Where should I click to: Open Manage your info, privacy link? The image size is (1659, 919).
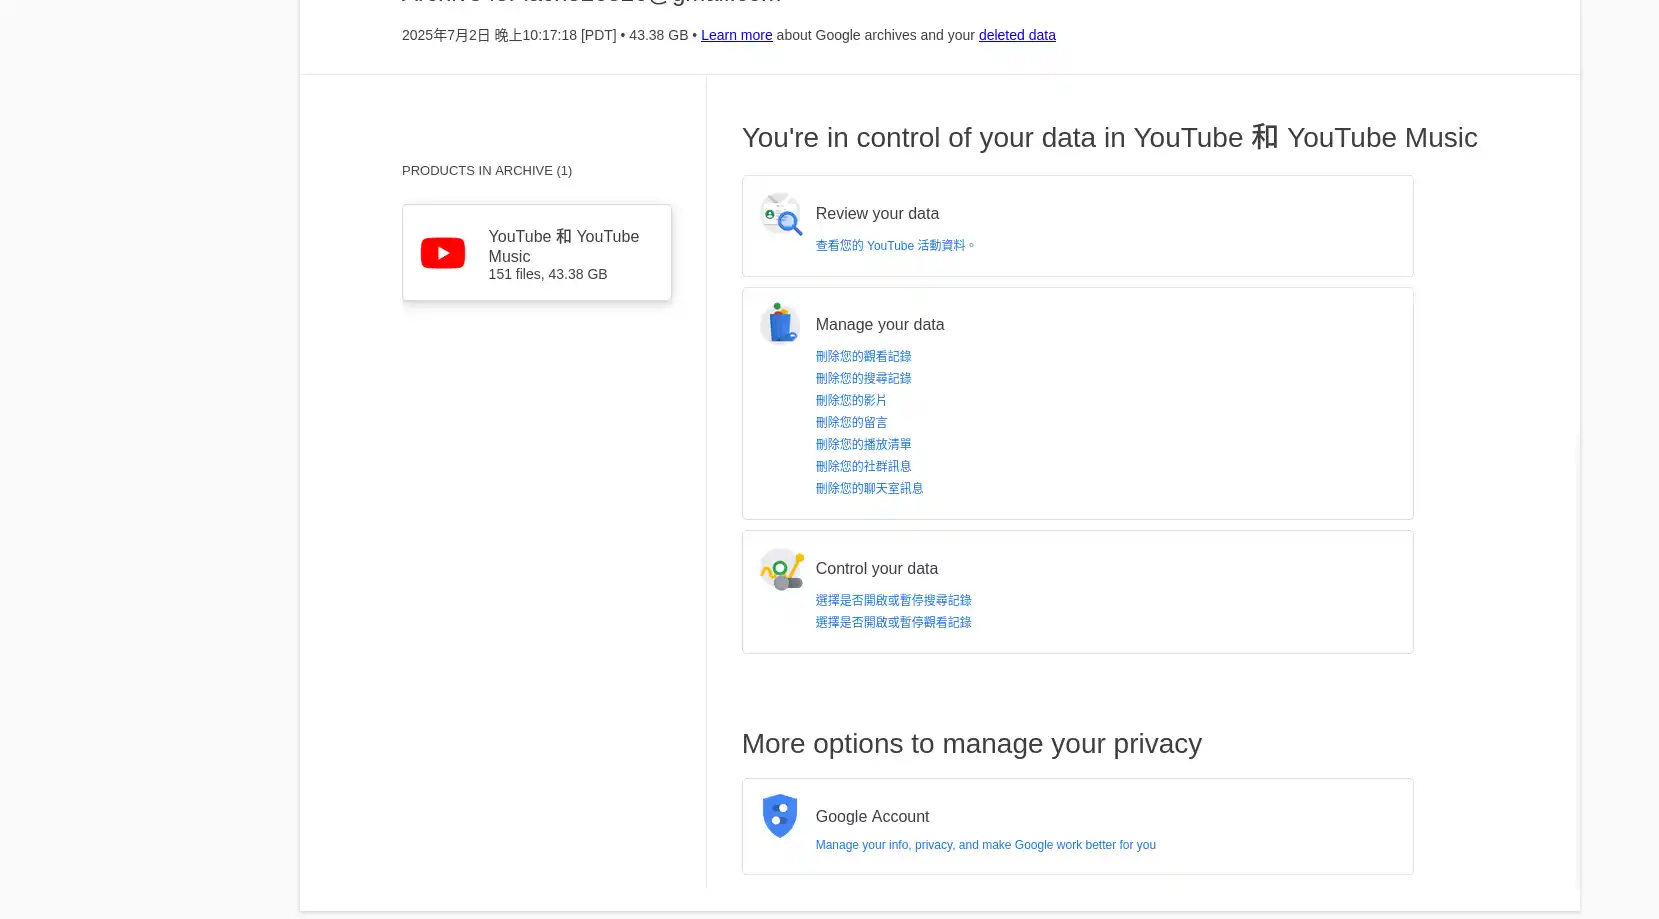click(x=985, y=845)
